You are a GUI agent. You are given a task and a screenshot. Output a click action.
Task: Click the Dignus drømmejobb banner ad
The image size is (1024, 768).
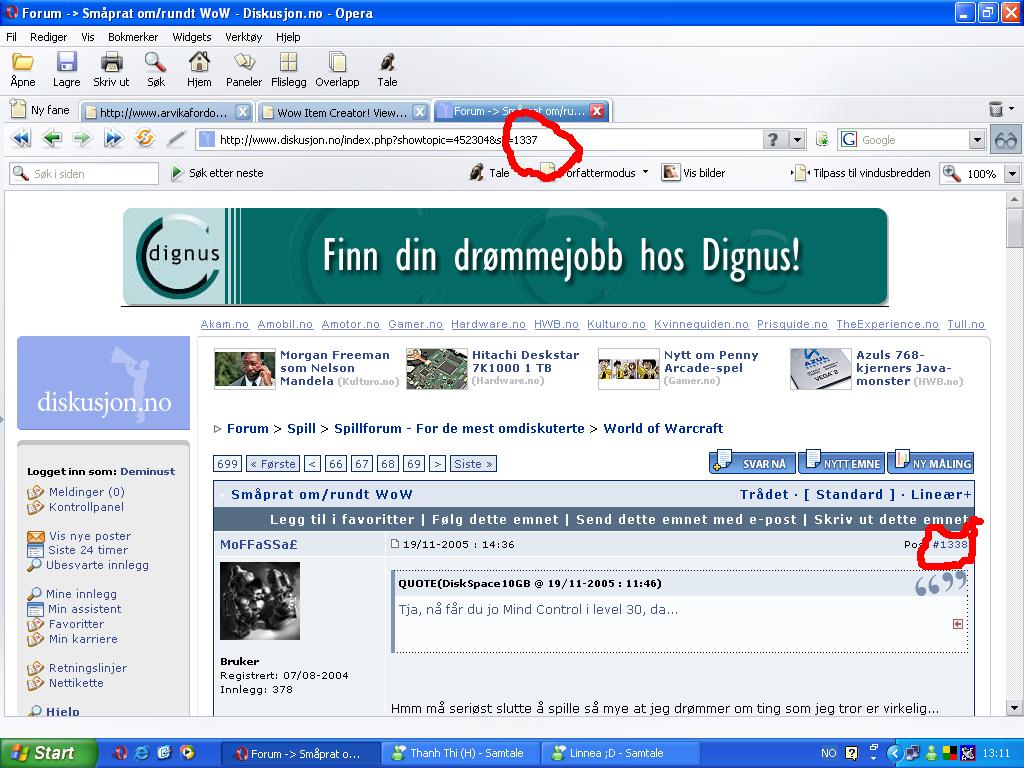click(505, 256)
